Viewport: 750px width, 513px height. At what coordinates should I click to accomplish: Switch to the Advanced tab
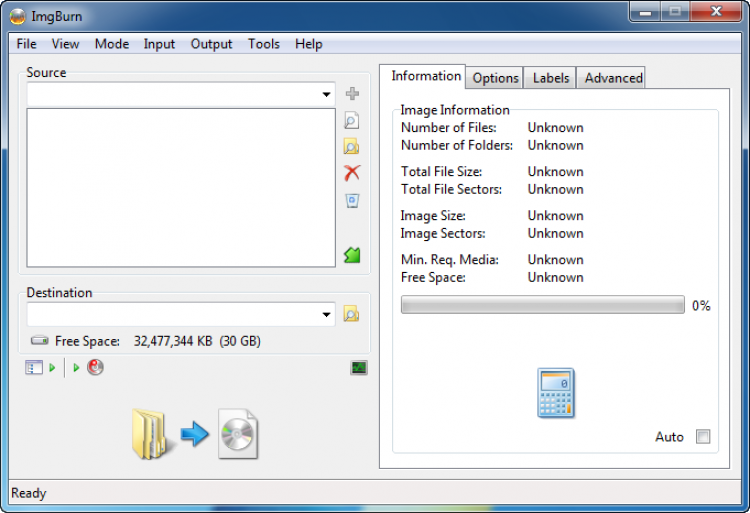[x=613, y=78]
